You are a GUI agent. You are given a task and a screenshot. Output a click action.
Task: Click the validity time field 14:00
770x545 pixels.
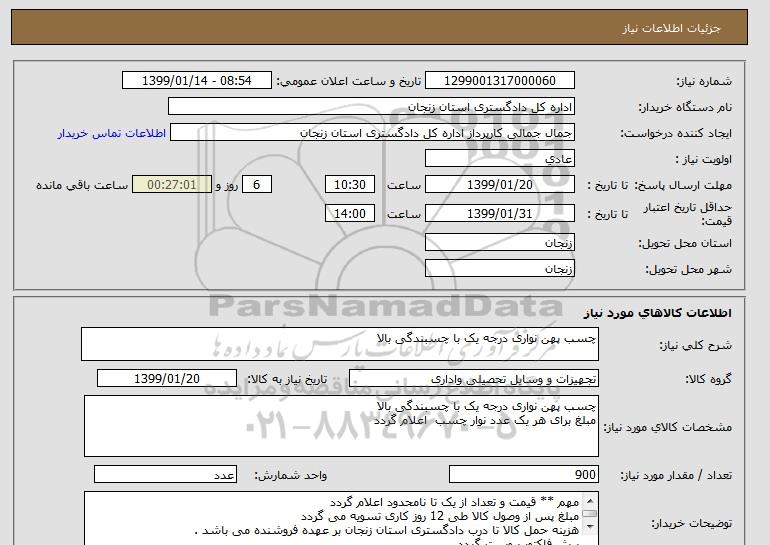click(350, 213)
